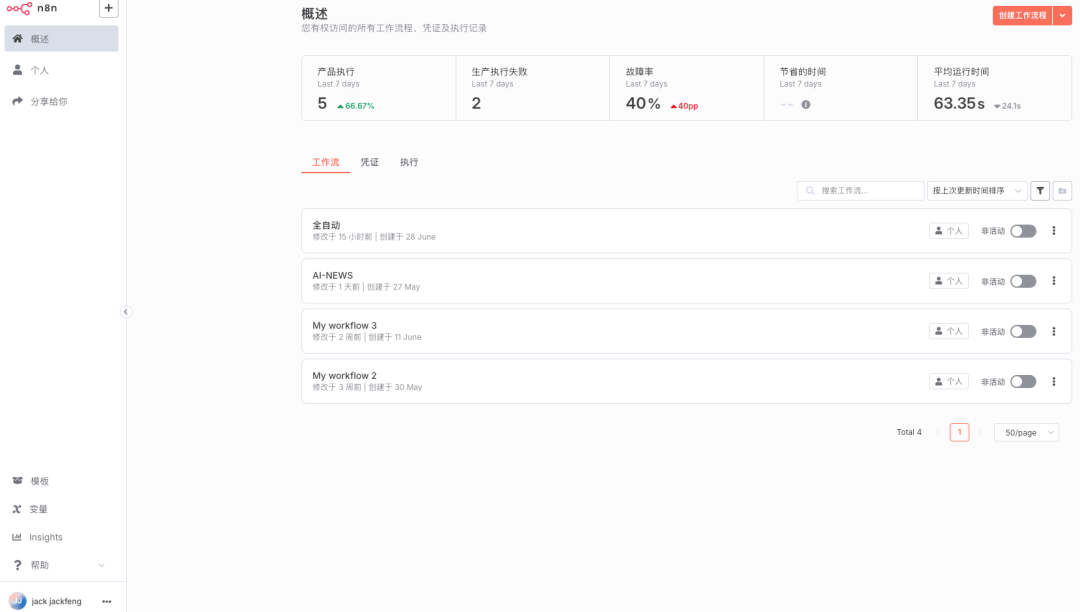Click the filter funnel icon

1040,191
